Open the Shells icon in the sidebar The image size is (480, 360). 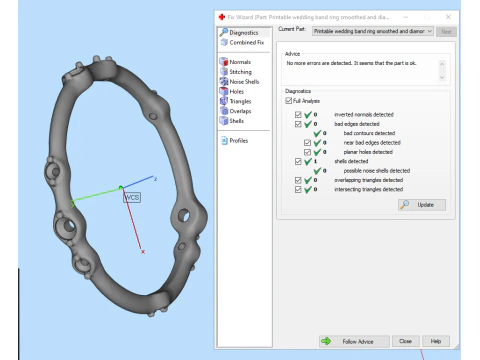pos(224,120)
